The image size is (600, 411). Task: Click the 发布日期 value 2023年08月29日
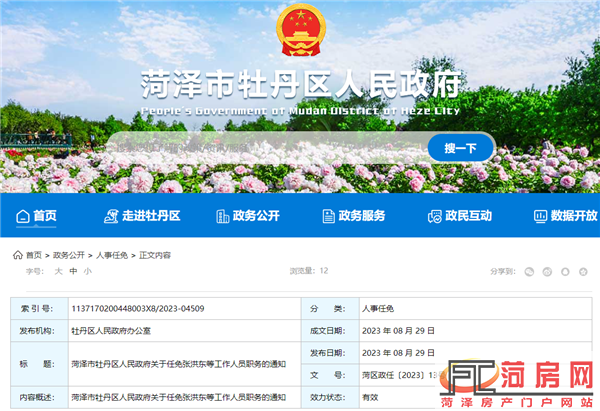coord(398,353)
